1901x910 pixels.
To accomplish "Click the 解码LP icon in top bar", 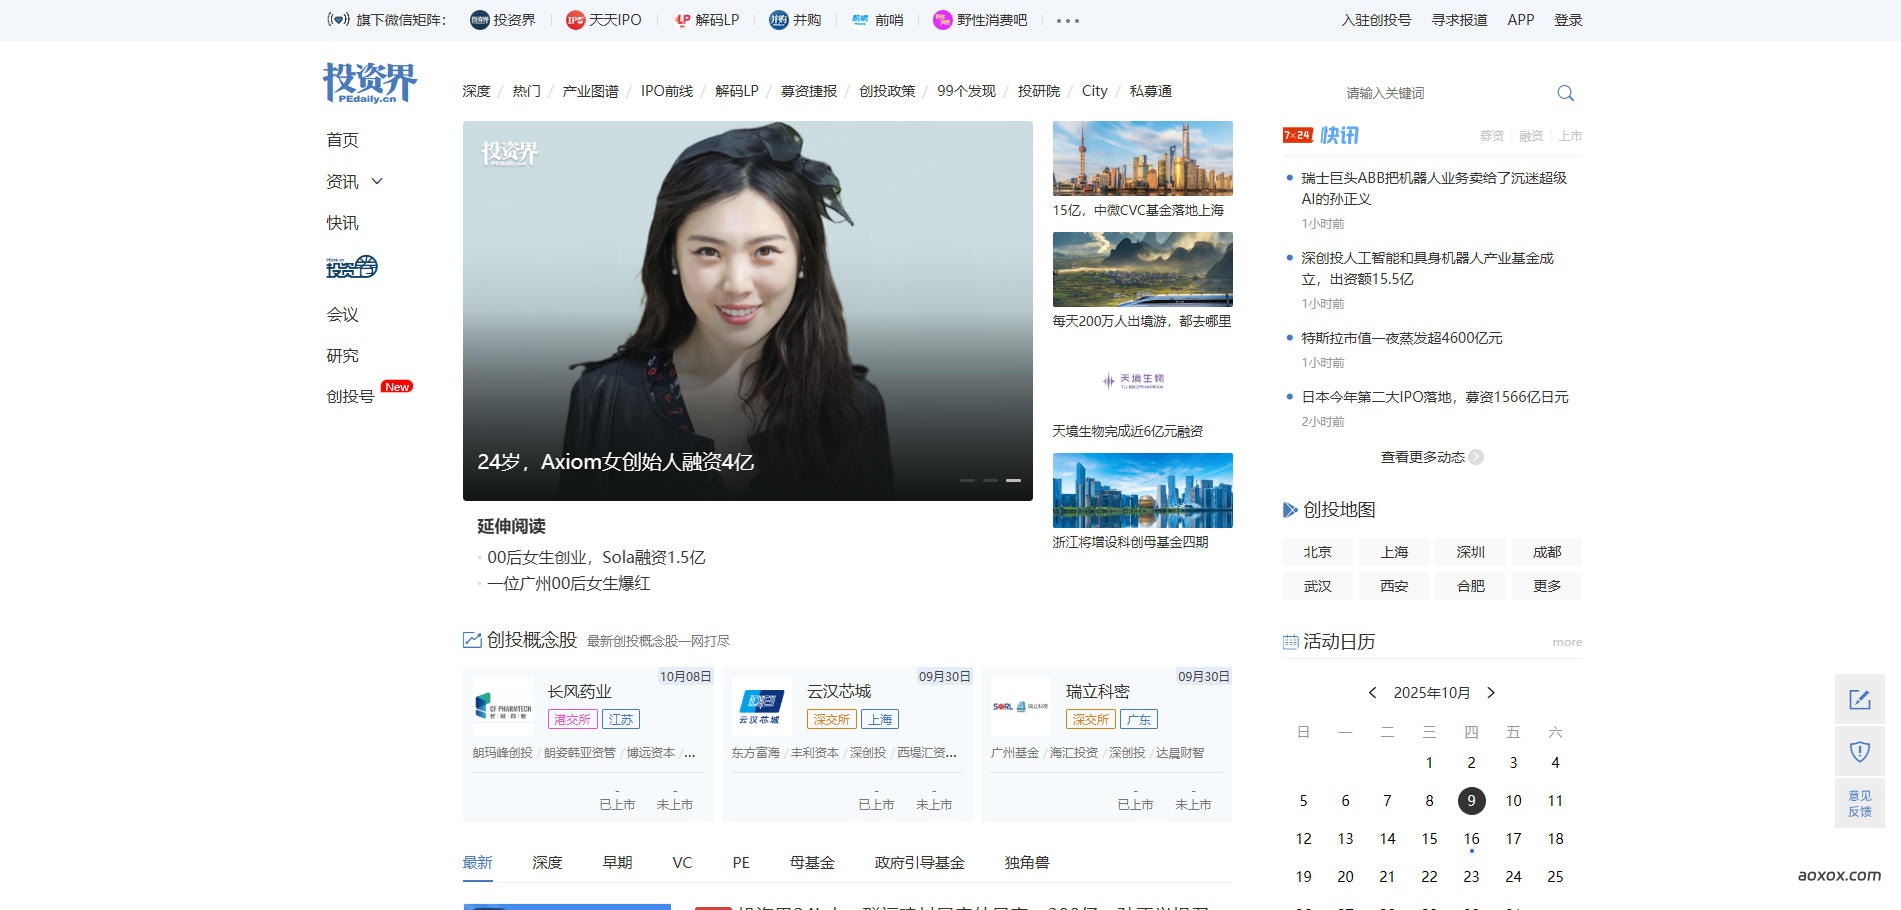I will point(683,20).
